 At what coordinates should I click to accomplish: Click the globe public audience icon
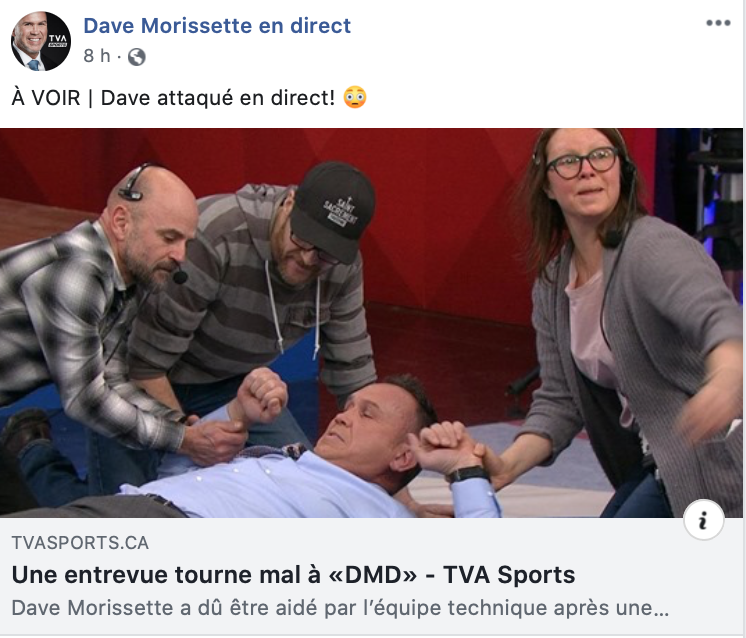pos(137,57)
